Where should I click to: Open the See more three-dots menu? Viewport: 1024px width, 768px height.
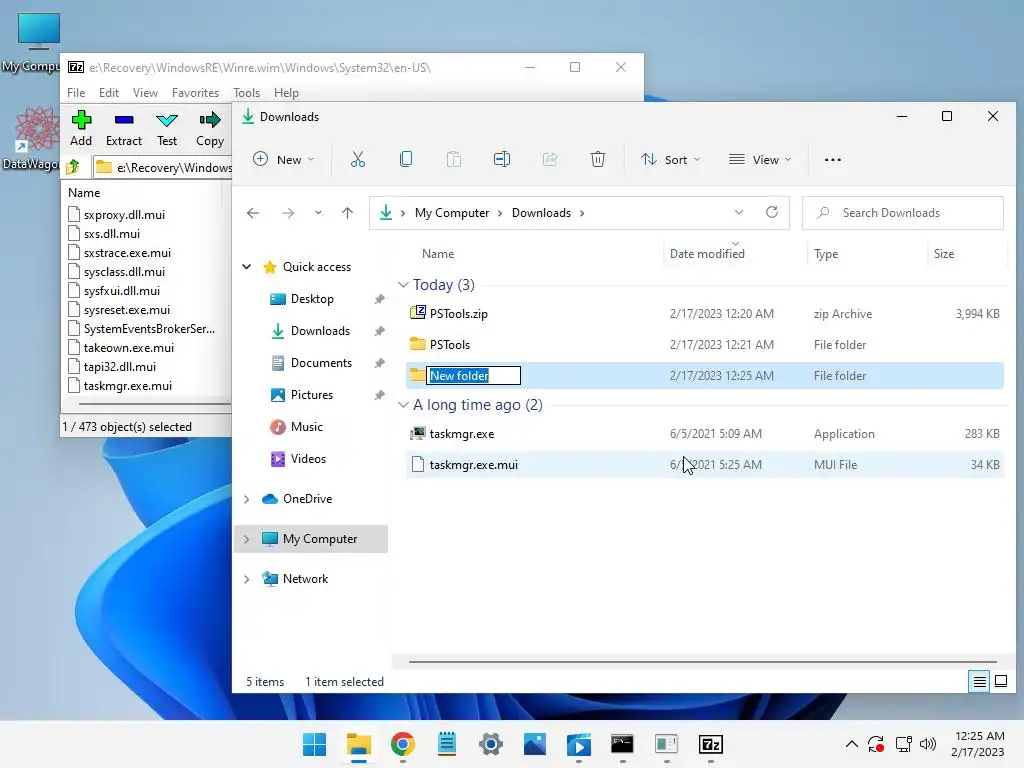(833, 159)
